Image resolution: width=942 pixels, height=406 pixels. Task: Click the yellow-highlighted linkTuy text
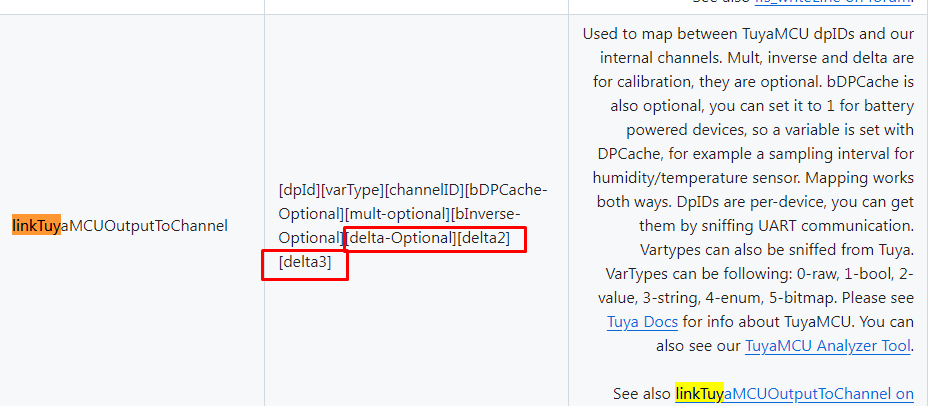(x=699, y=394)
